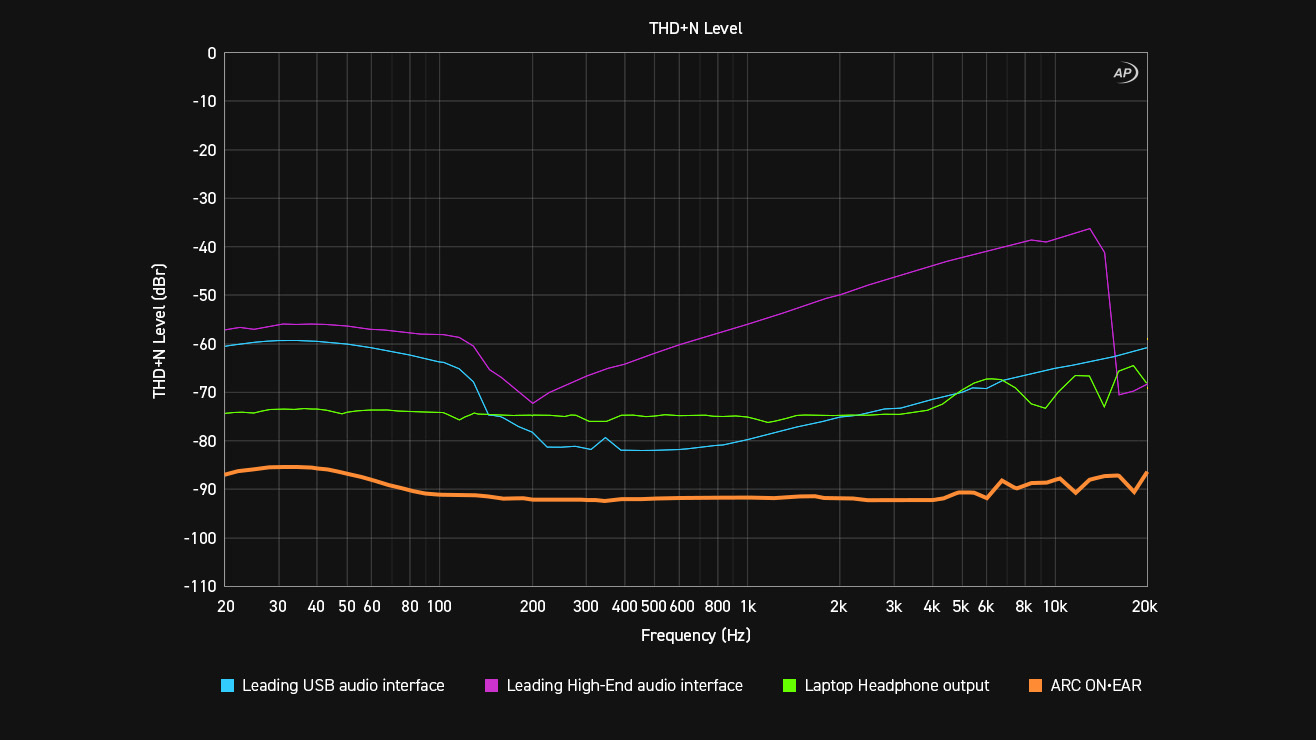Click the THD+N Level chart title
Image resolution: width=1316 pixels, height=740 pixels.
[696, 28]
